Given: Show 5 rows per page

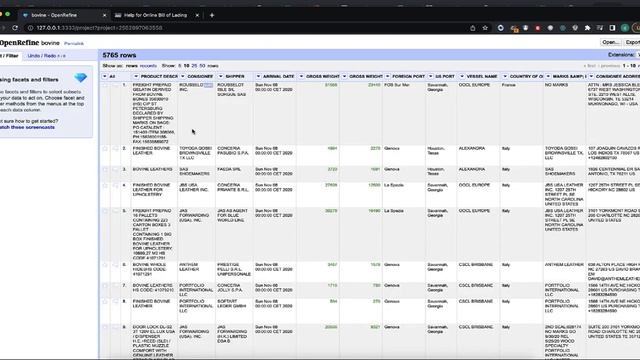Looking at the screenshot, I should coord(180,66).
